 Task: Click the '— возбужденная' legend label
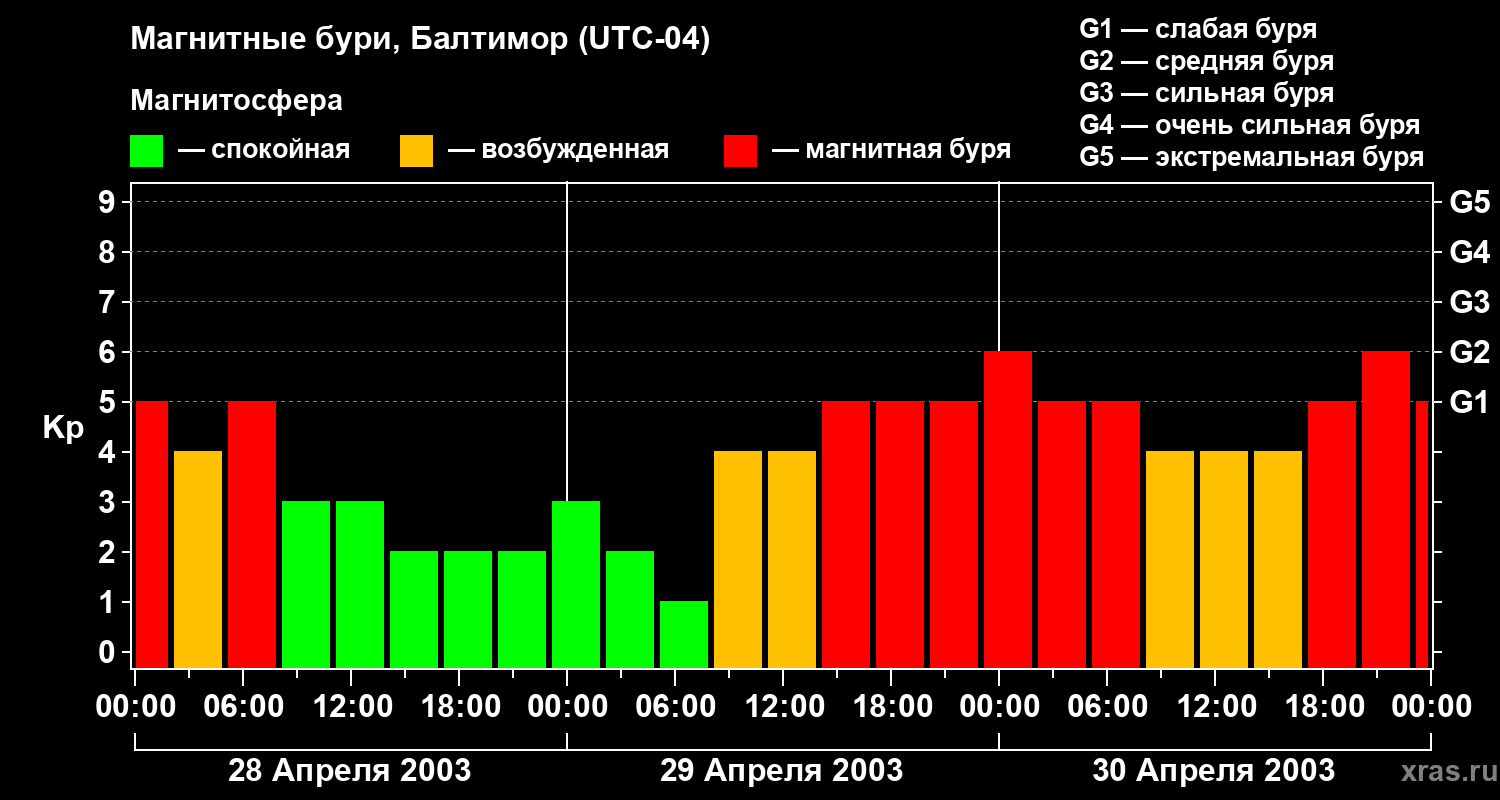558,150
